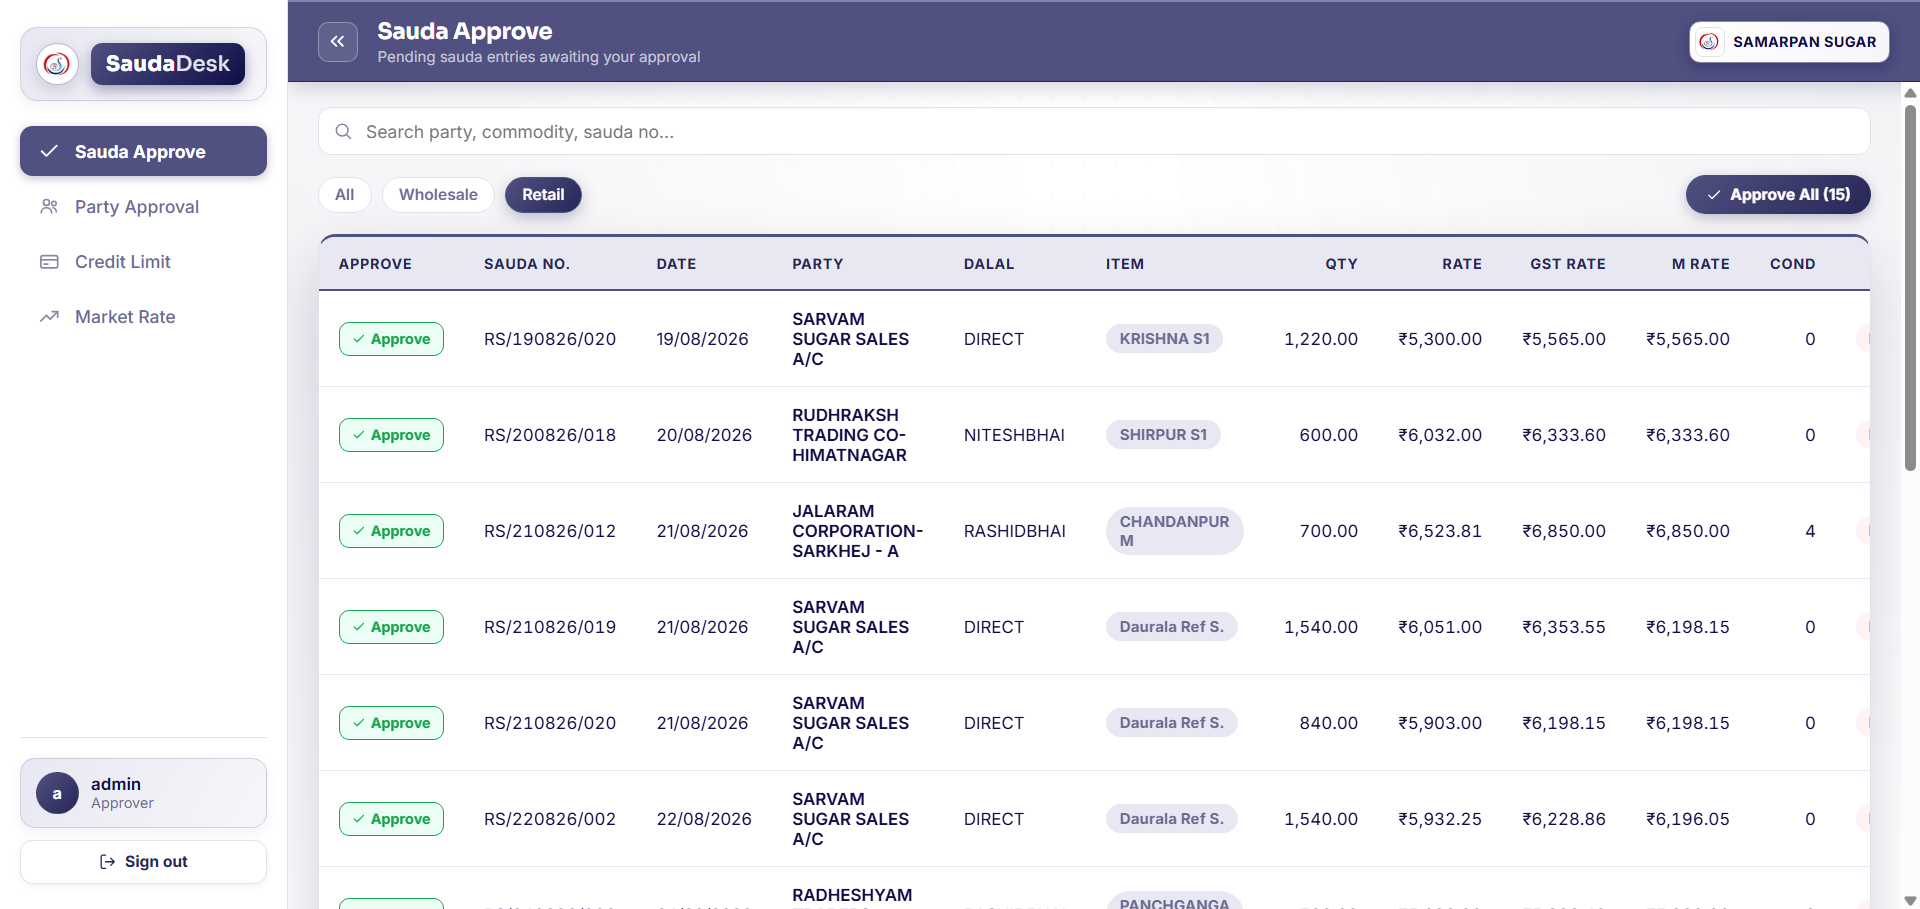Click the KRISHNA S1 item tag
1920x909 pixels.
coord(1164,339)
